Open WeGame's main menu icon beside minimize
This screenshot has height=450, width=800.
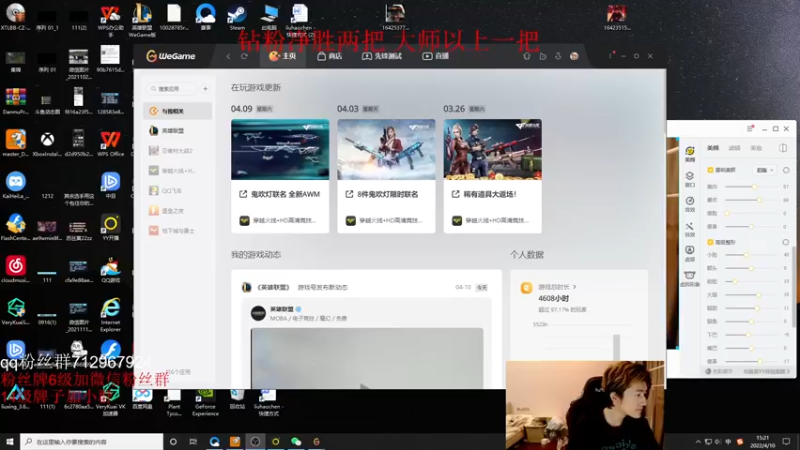pos(611,56)
